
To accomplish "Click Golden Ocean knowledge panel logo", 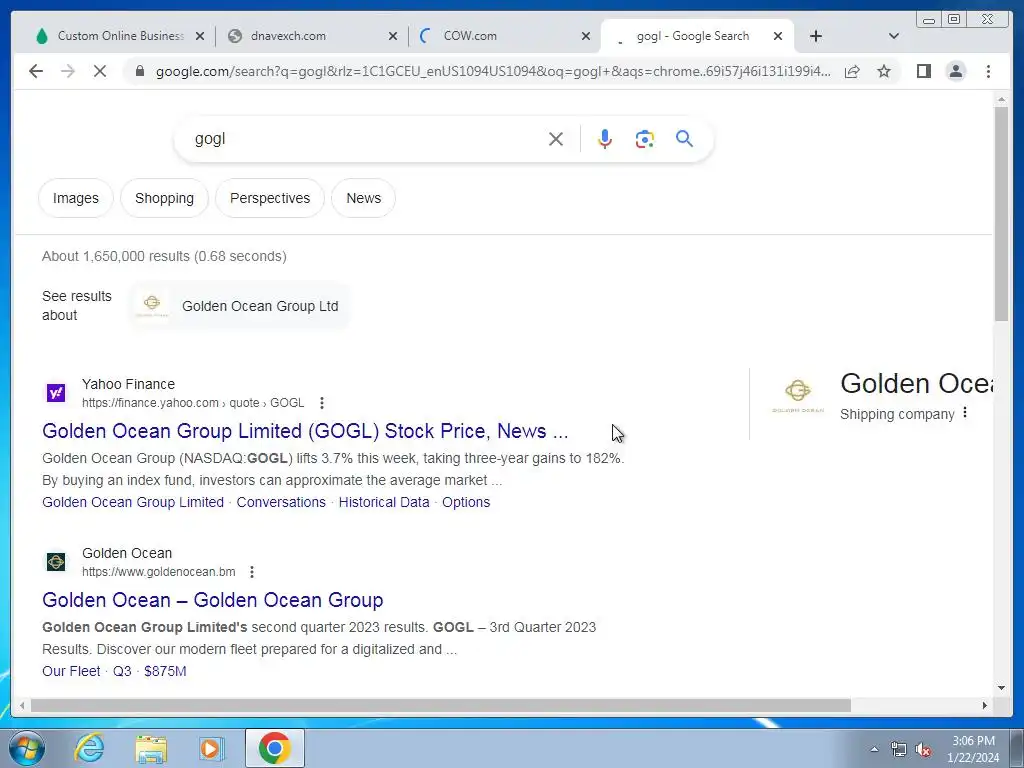I will coord(798,395).
